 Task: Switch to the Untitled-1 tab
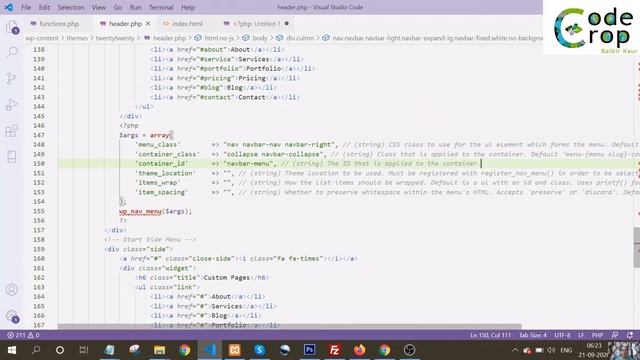(x=256, y=24)
